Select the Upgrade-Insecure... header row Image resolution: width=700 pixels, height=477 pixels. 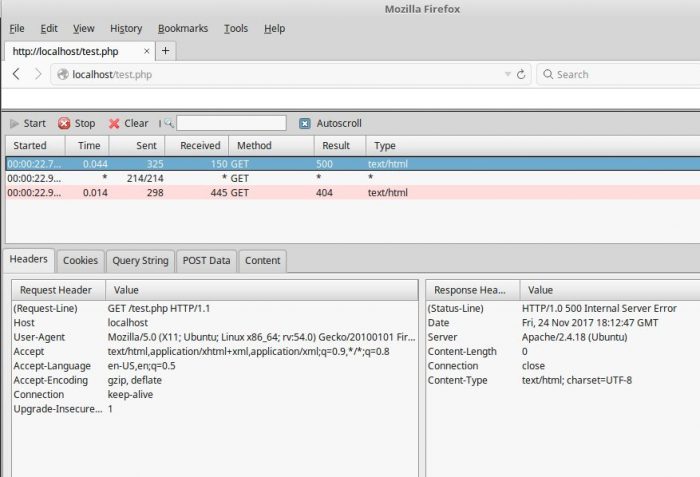click(215, 409)
